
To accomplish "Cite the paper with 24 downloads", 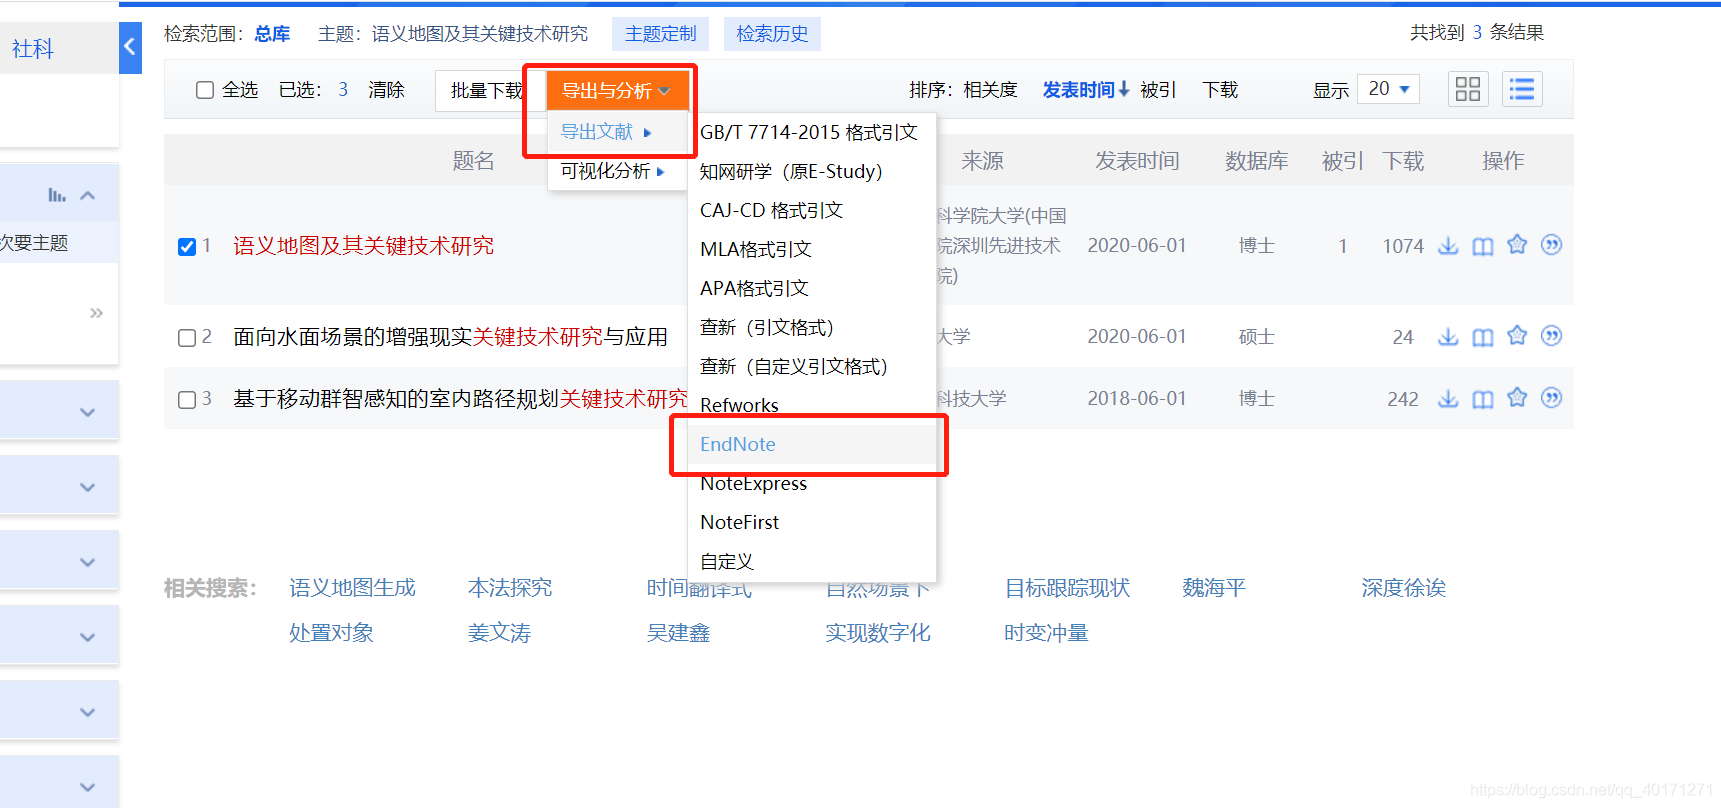I will coord(1551,336).
